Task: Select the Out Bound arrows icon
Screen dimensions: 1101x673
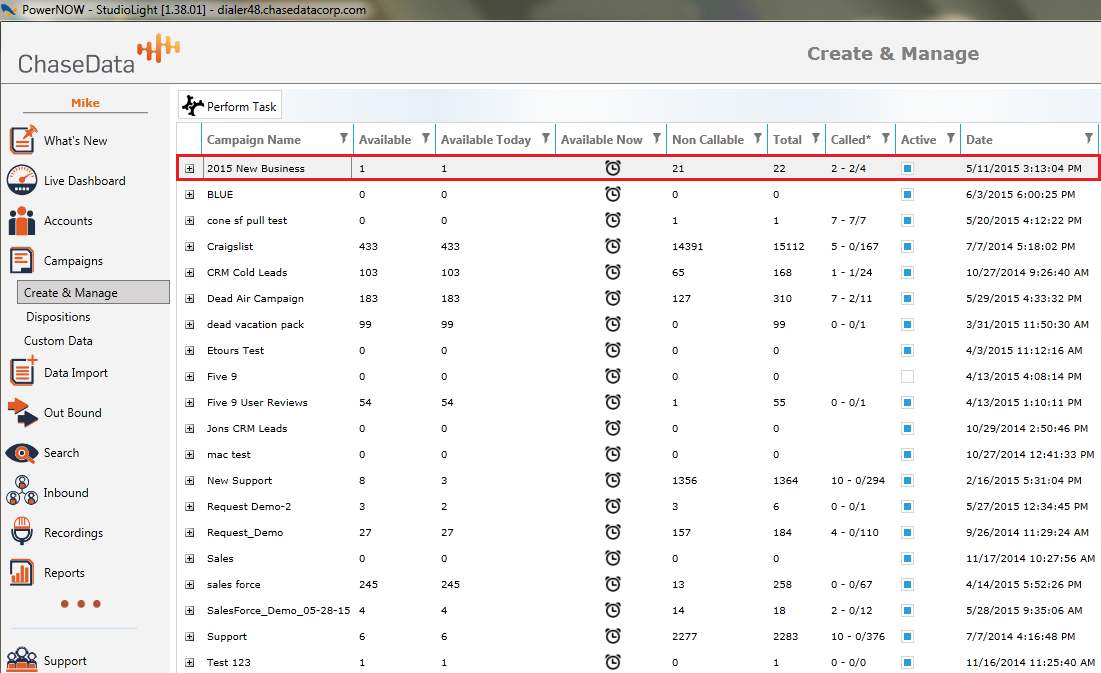Action: pyautogui.click(x=22, y=412)
